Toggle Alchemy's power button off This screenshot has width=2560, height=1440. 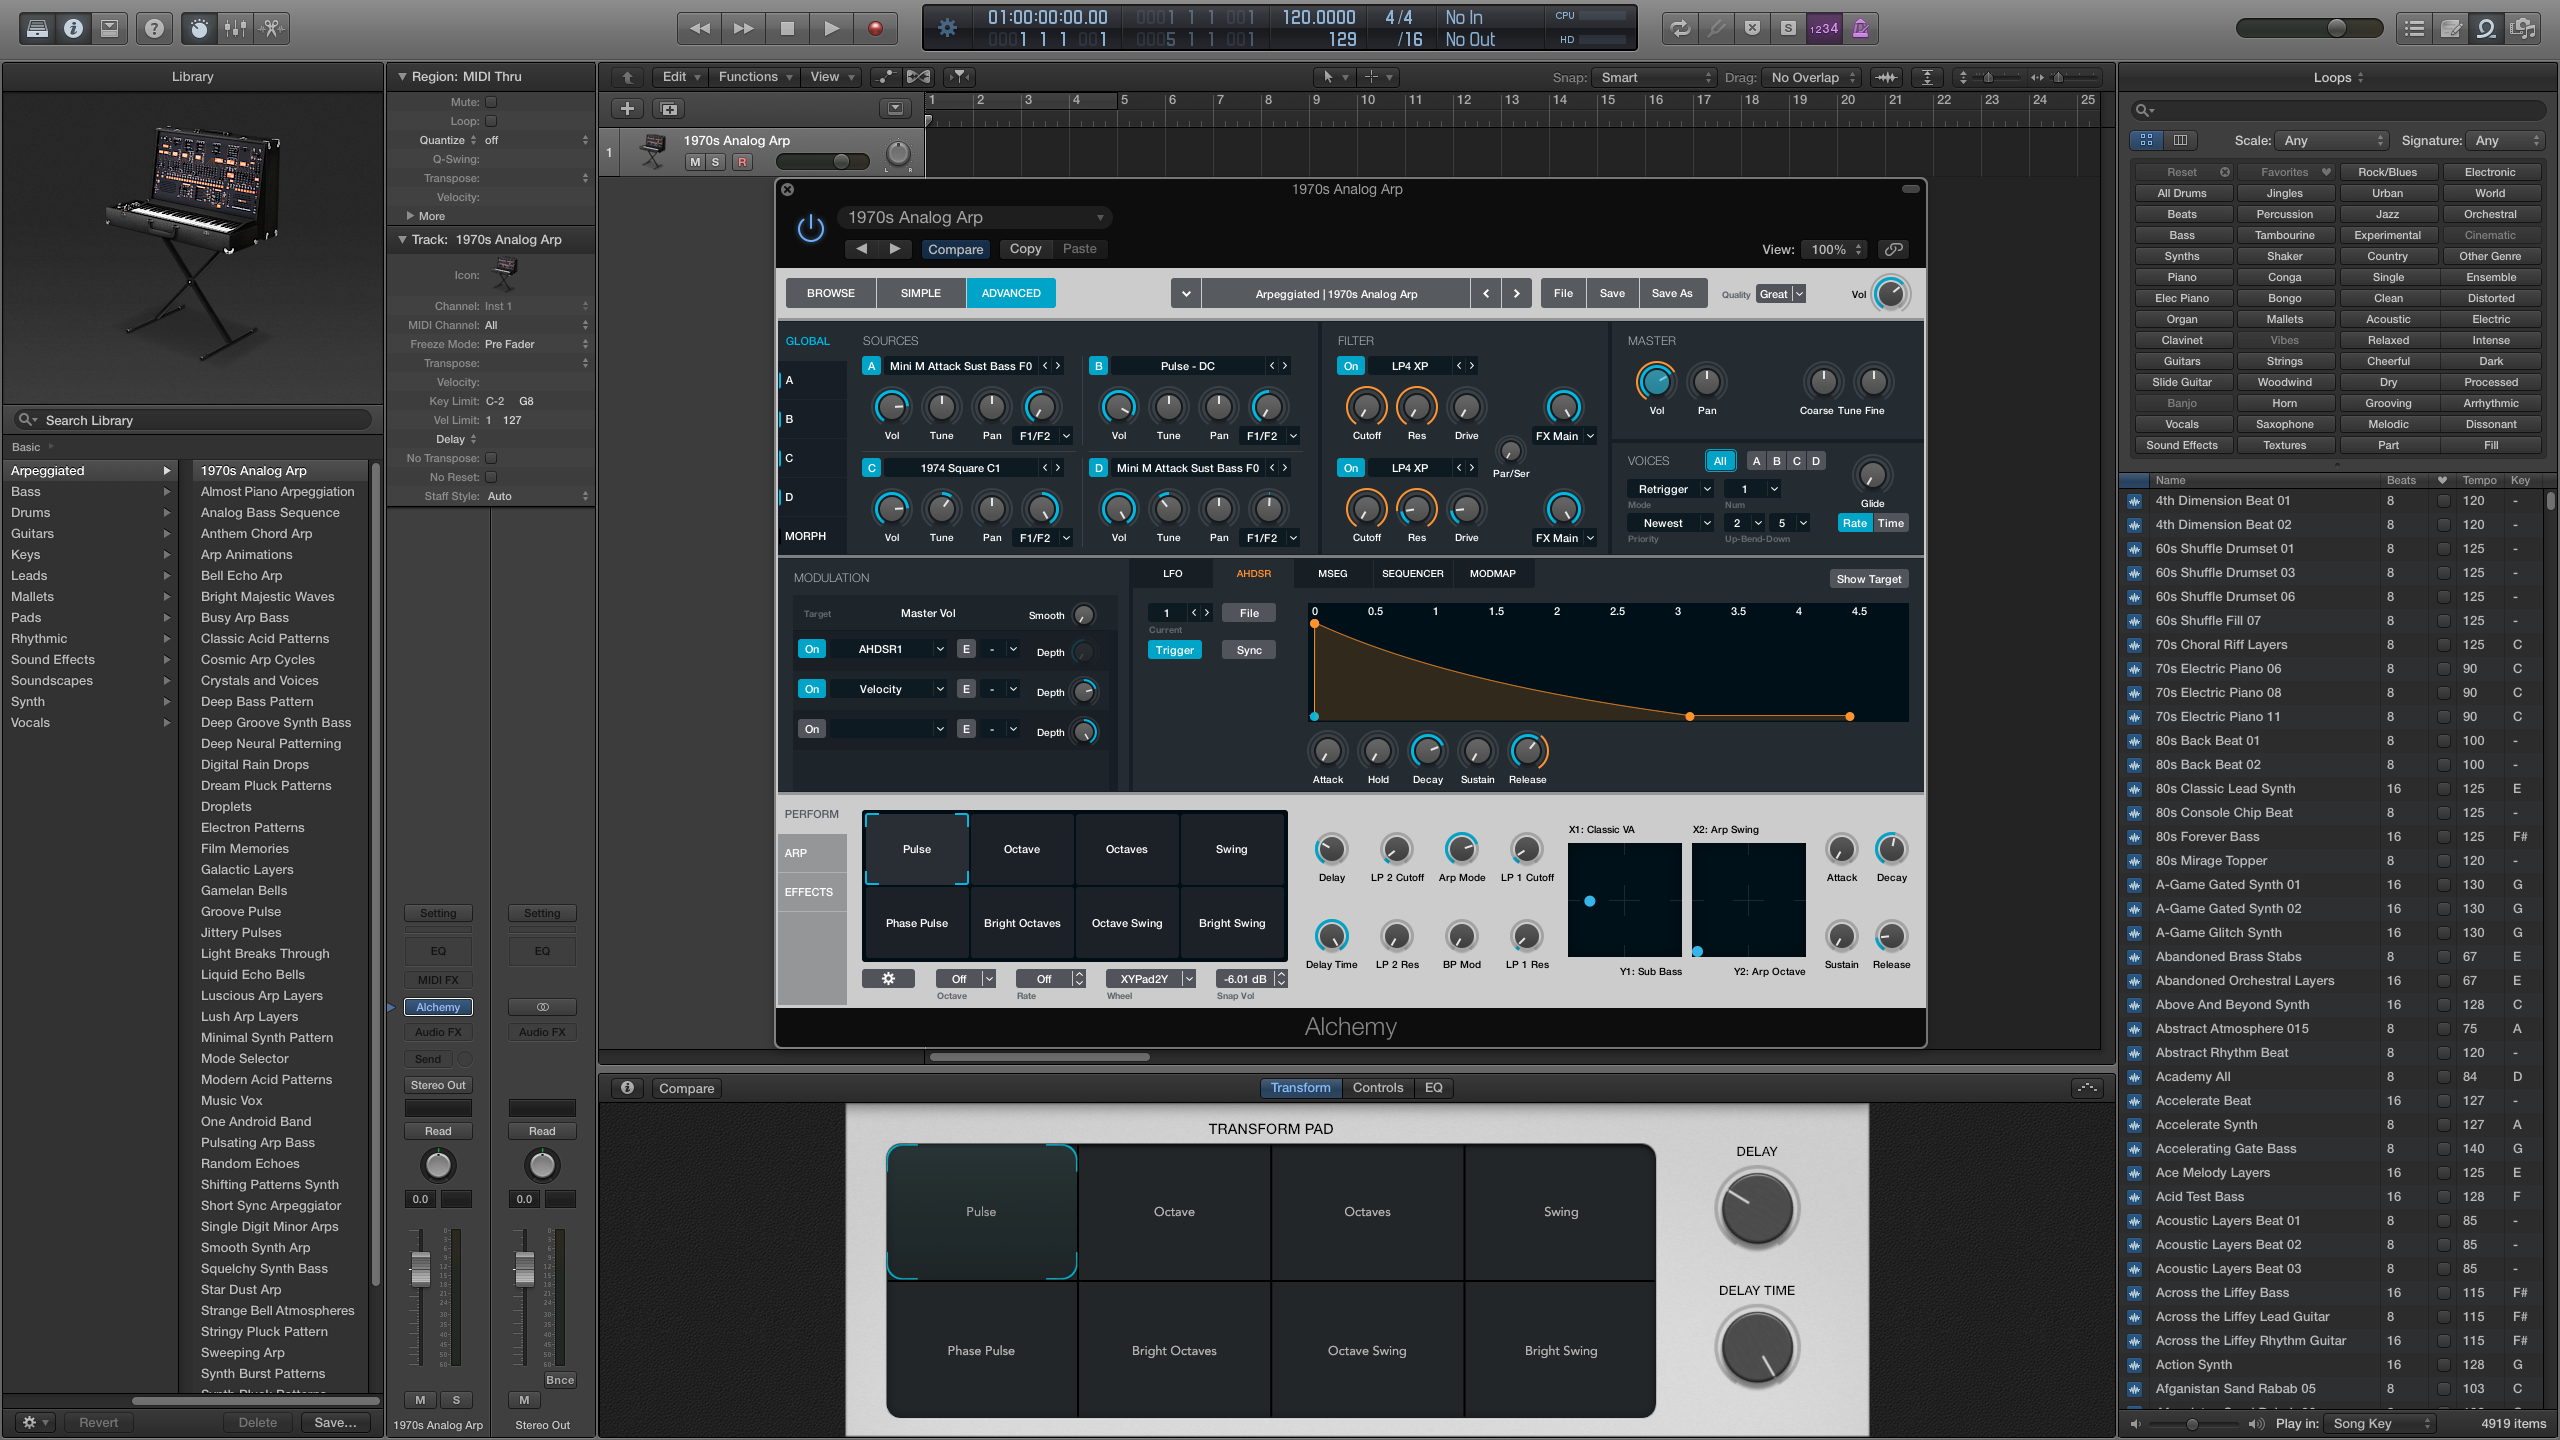coord(810,226)
